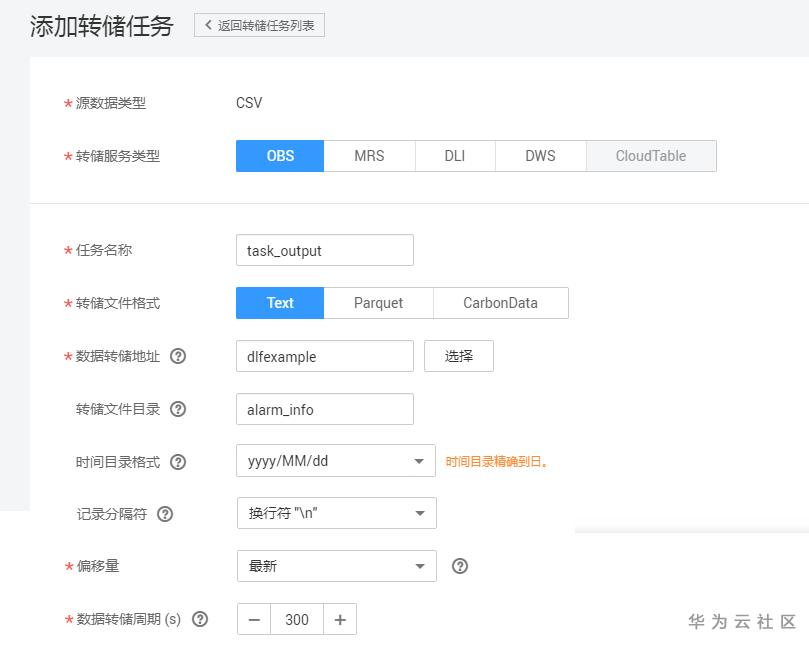Expand the 最新 offset dropdown
The image size is (809, 647).
coord(337,566)
